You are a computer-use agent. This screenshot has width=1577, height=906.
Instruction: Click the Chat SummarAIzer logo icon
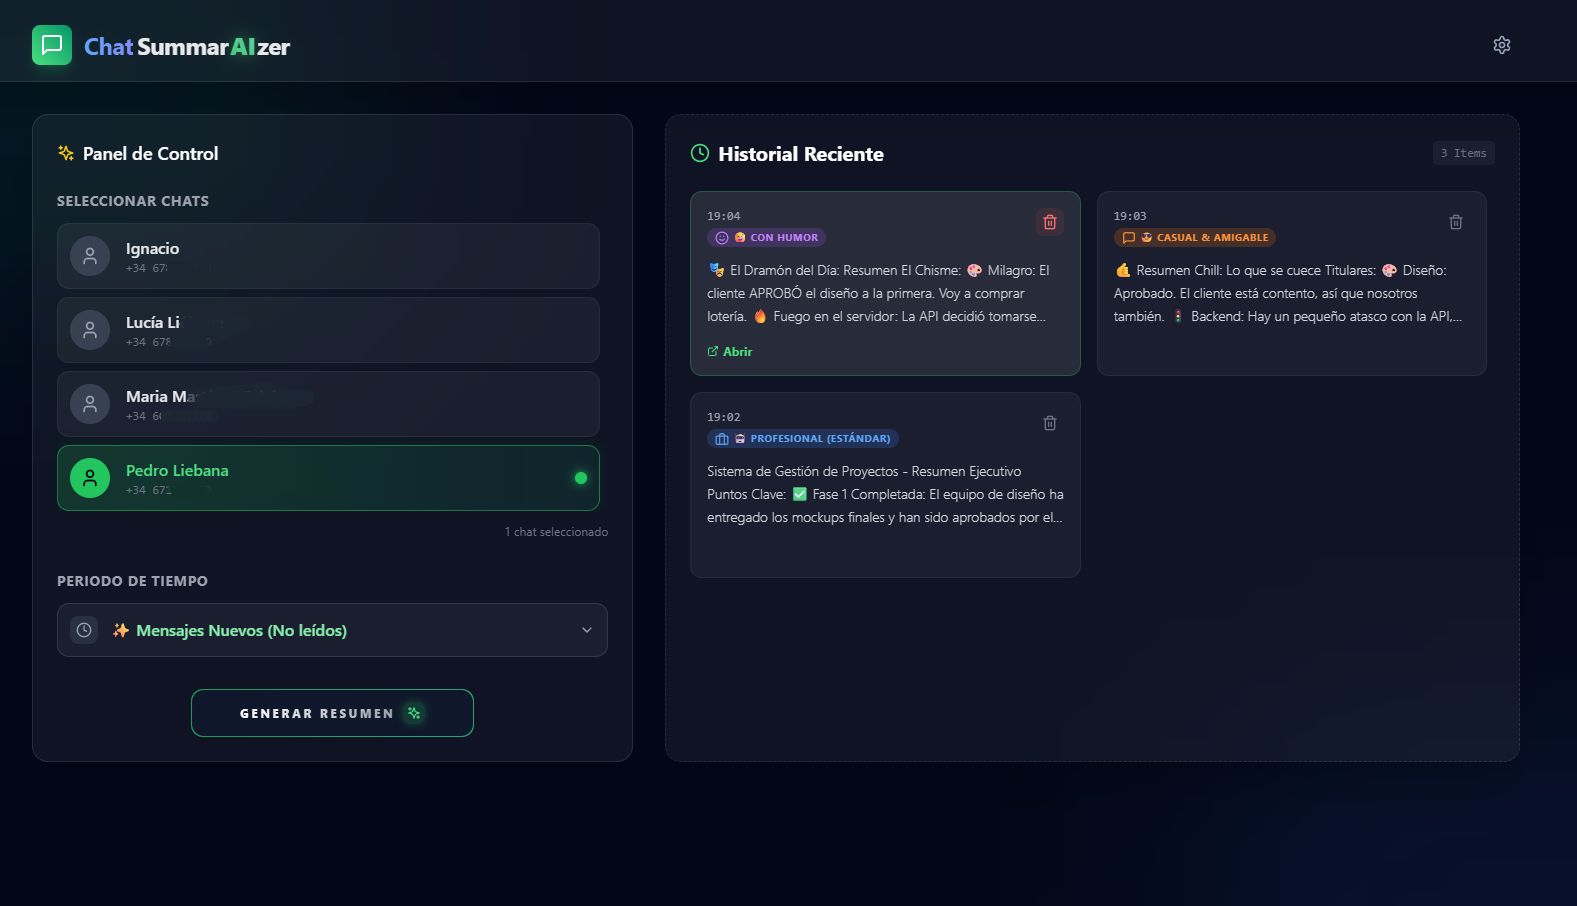pos(52,45)
